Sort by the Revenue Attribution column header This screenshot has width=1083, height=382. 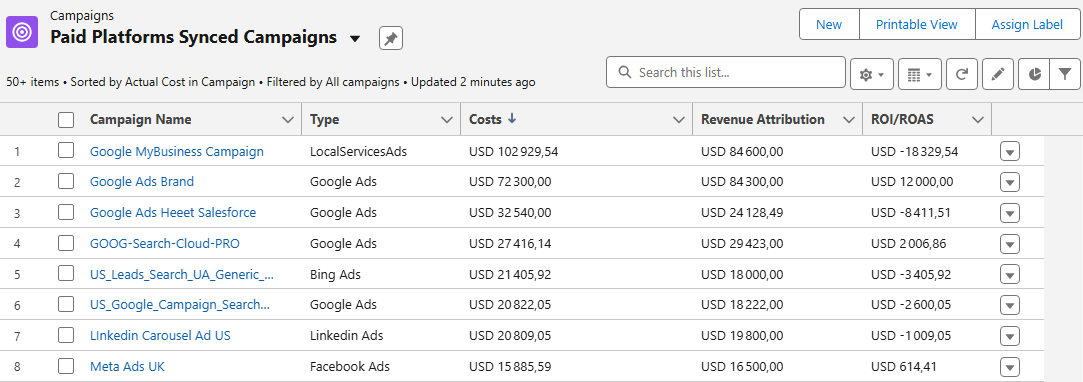763,120
